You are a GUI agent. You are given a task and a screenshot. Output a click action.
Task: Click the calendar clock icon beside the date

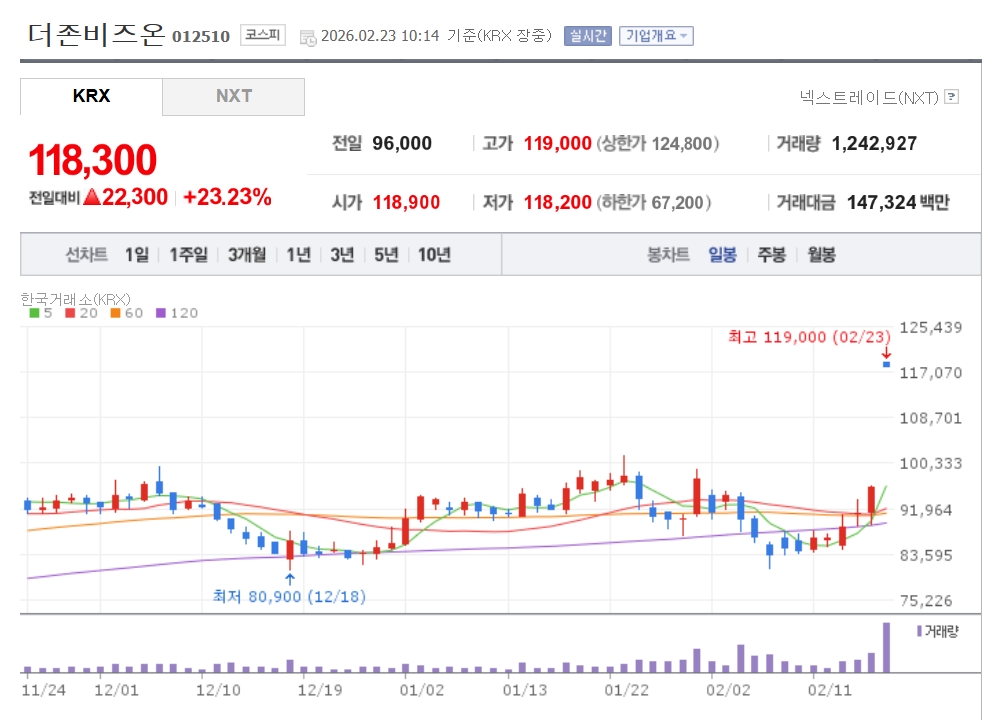pos(308,37)
